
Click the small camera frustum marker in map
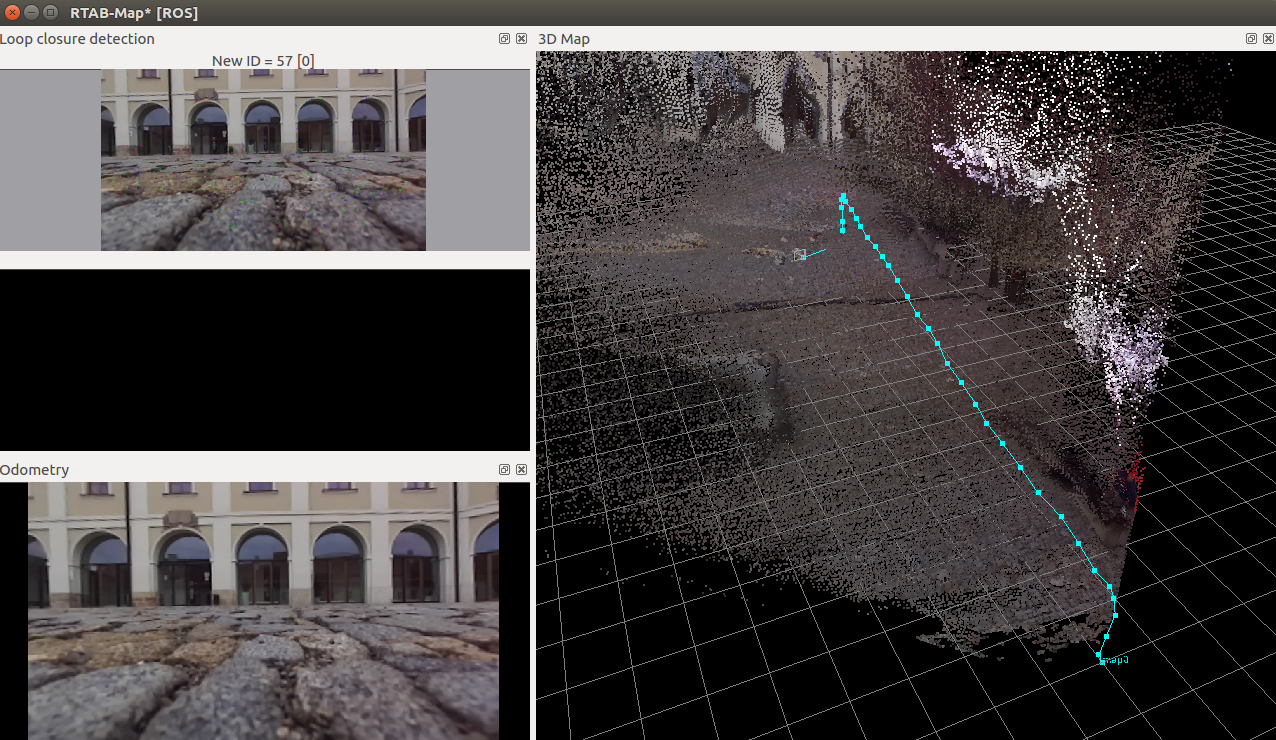pyautogui.click(x=799, y=256)
